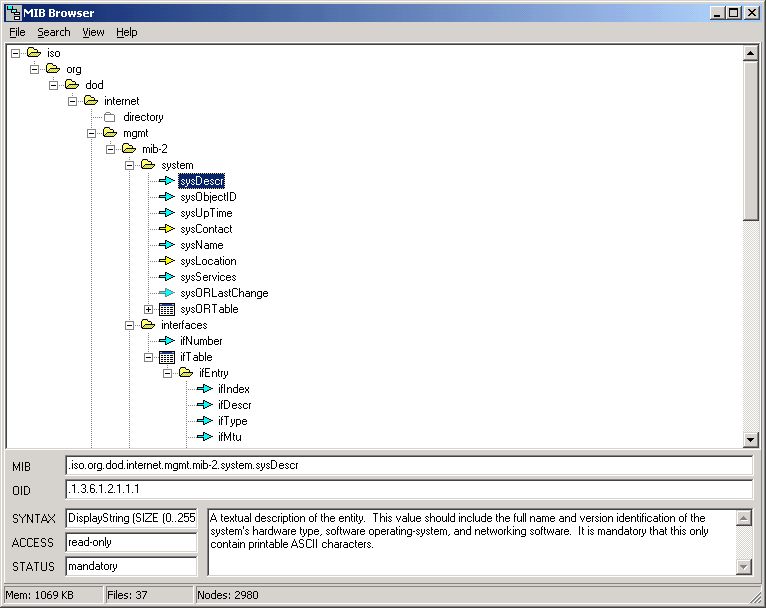Click the empty folder icon beside directory

pyautogui.click(x=110, y=117)
